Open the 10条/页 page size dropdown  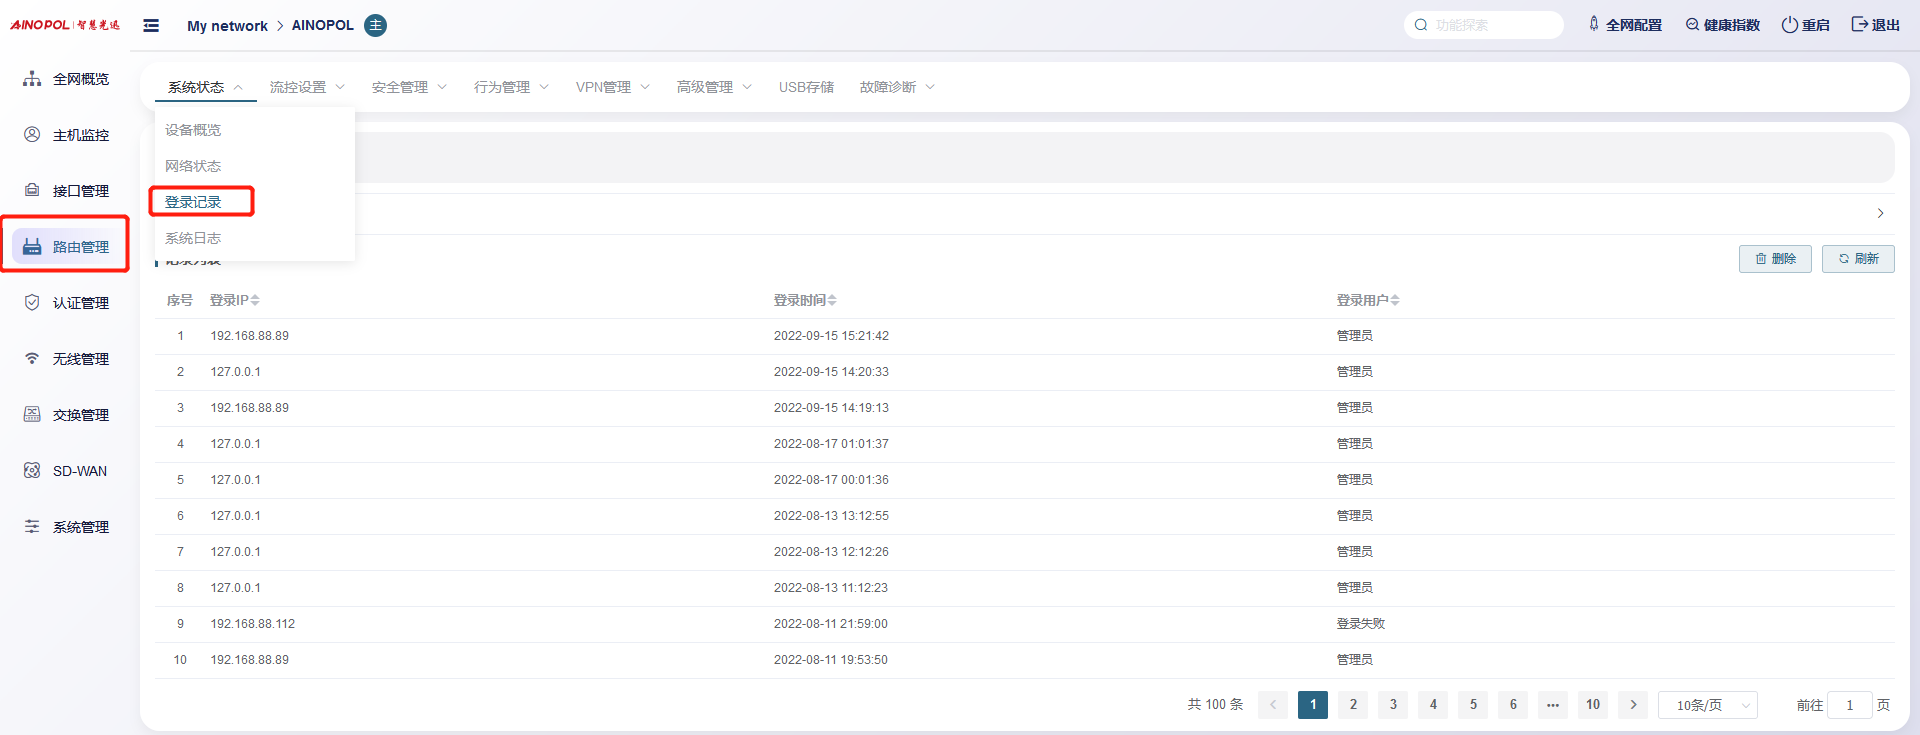click(1707, 705)
